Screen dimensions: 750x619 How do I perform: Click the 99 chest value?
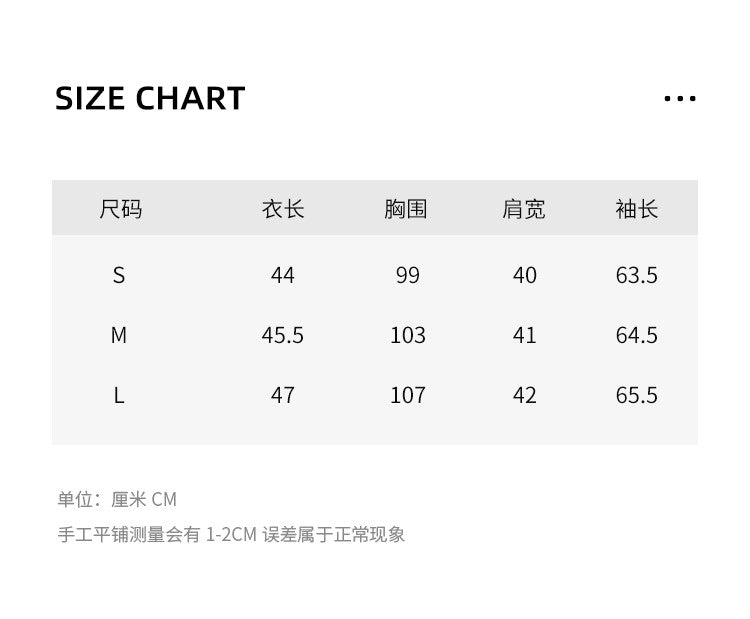point(407,275)
